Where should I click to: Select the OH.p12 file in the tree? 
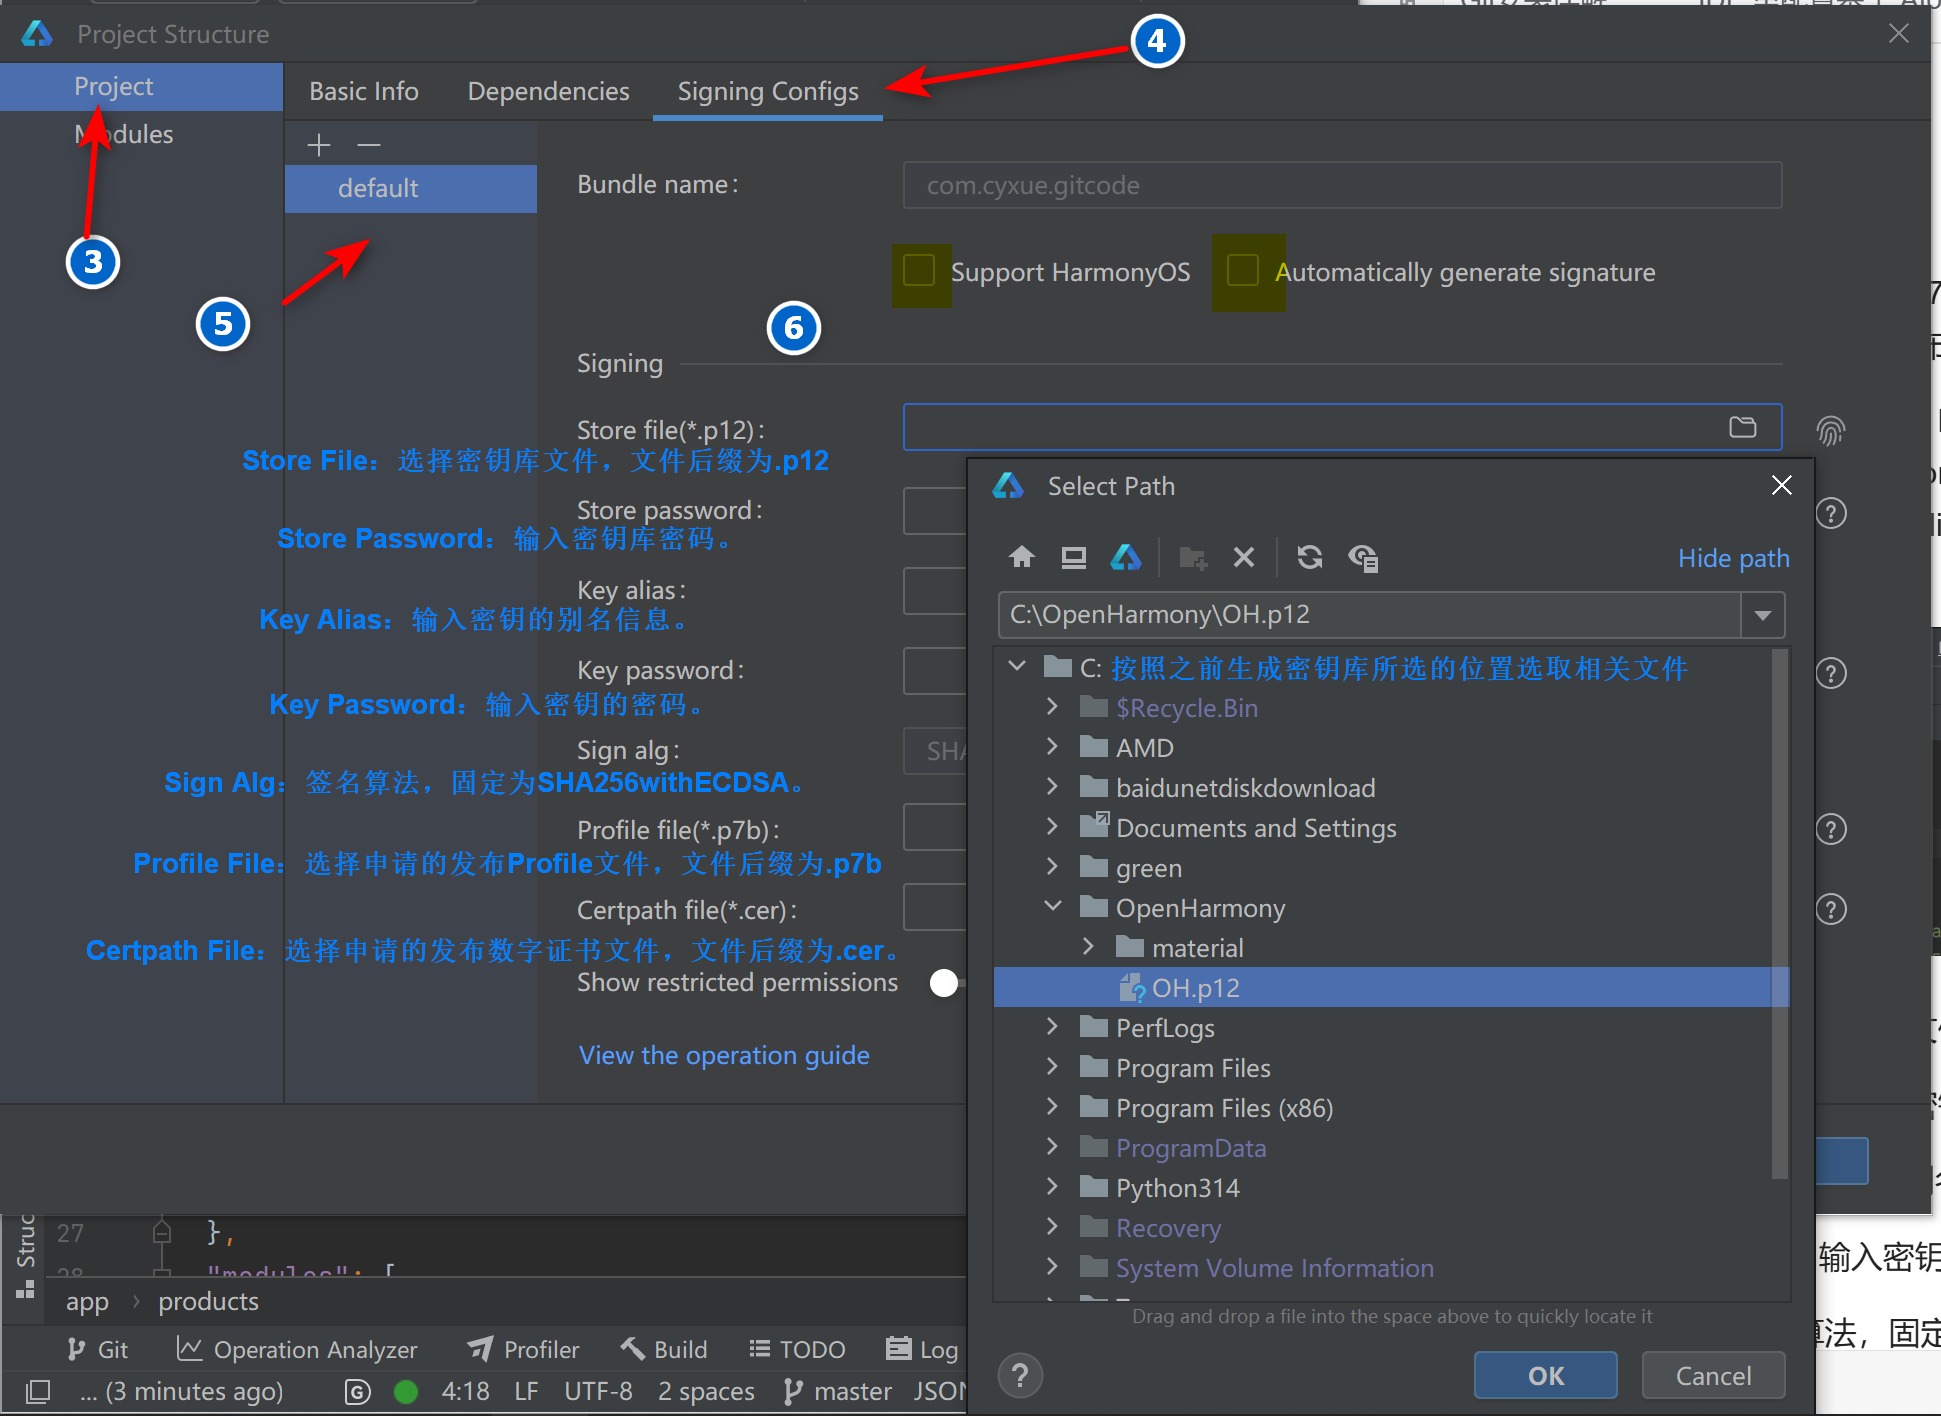pos(1195,988)
